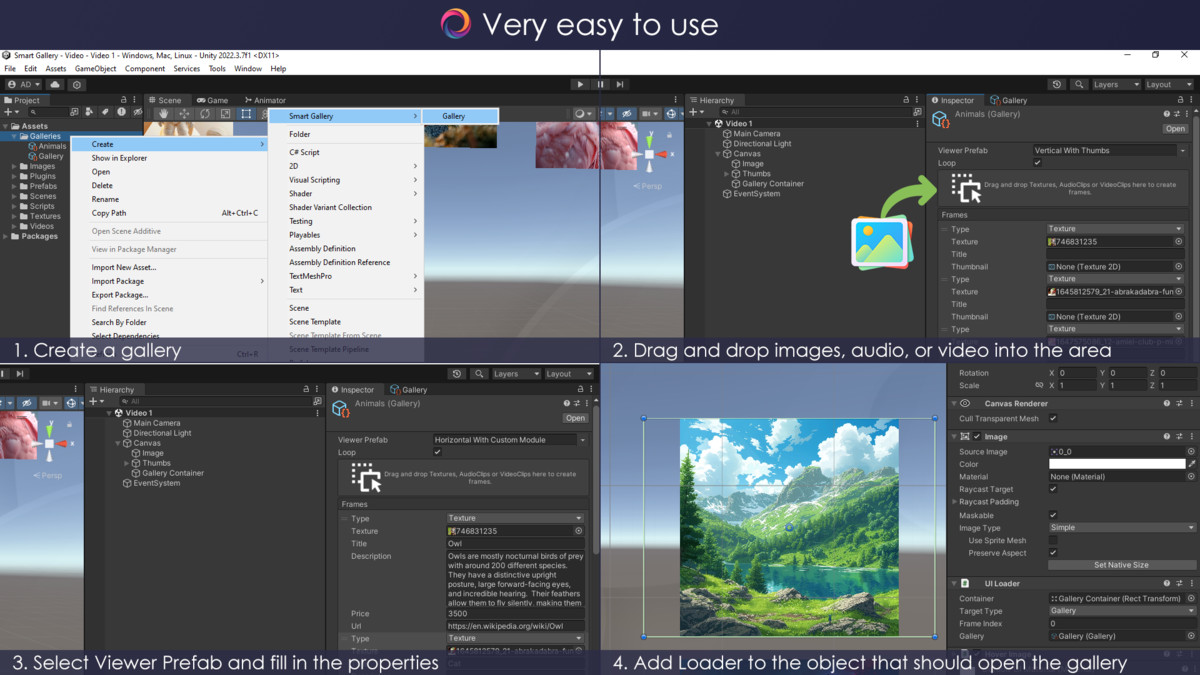Image resolution: width=1200 pixels, height=675 pixels.
Task: Open the Canvas Renderer component kebab menu
Action: coord(1192,404)
